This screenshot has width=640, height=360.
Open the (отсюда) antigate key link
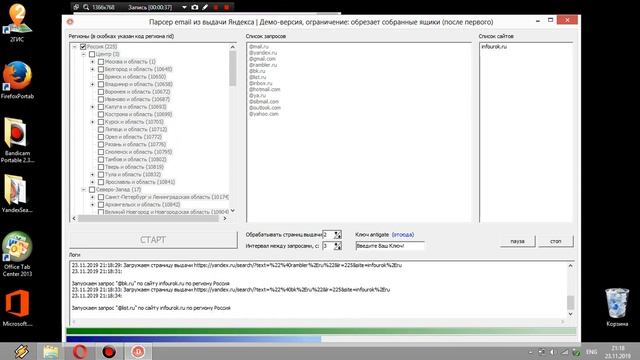point(402,235)
